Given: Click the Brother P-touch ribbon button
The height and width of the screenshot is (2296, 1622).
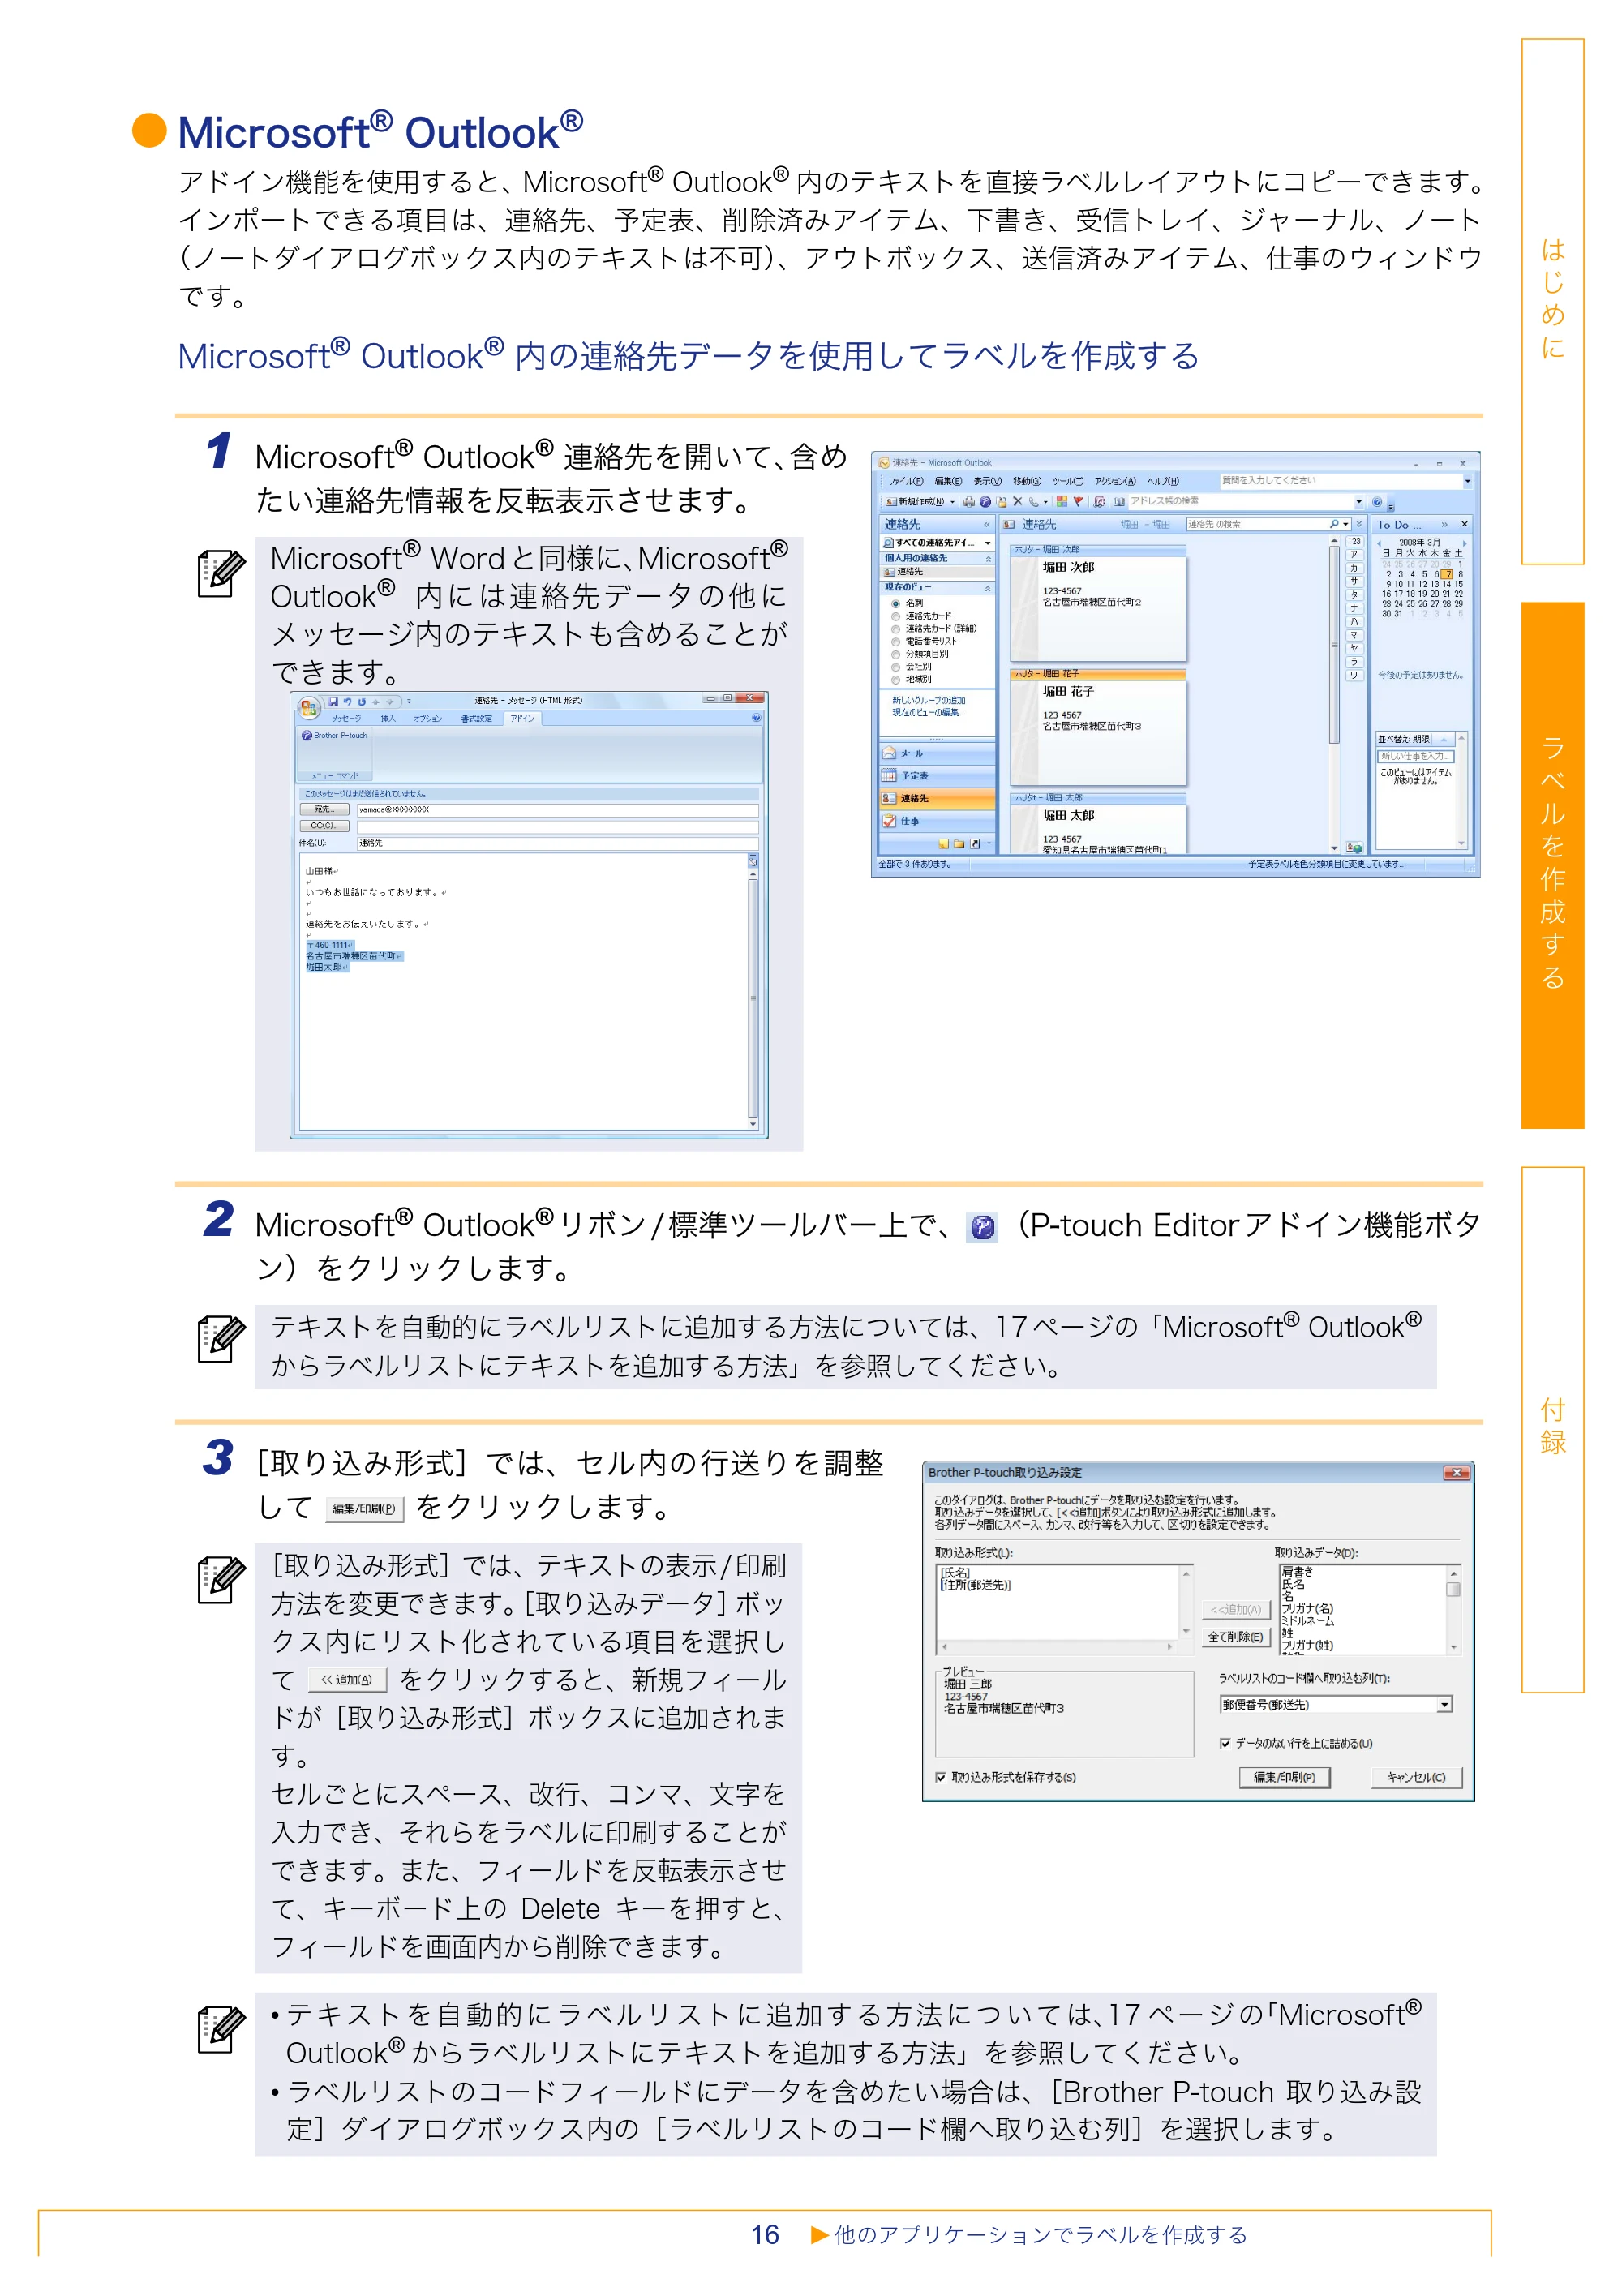Looking at the screenshot, I should pyautogui.click(x=335, y=735).
